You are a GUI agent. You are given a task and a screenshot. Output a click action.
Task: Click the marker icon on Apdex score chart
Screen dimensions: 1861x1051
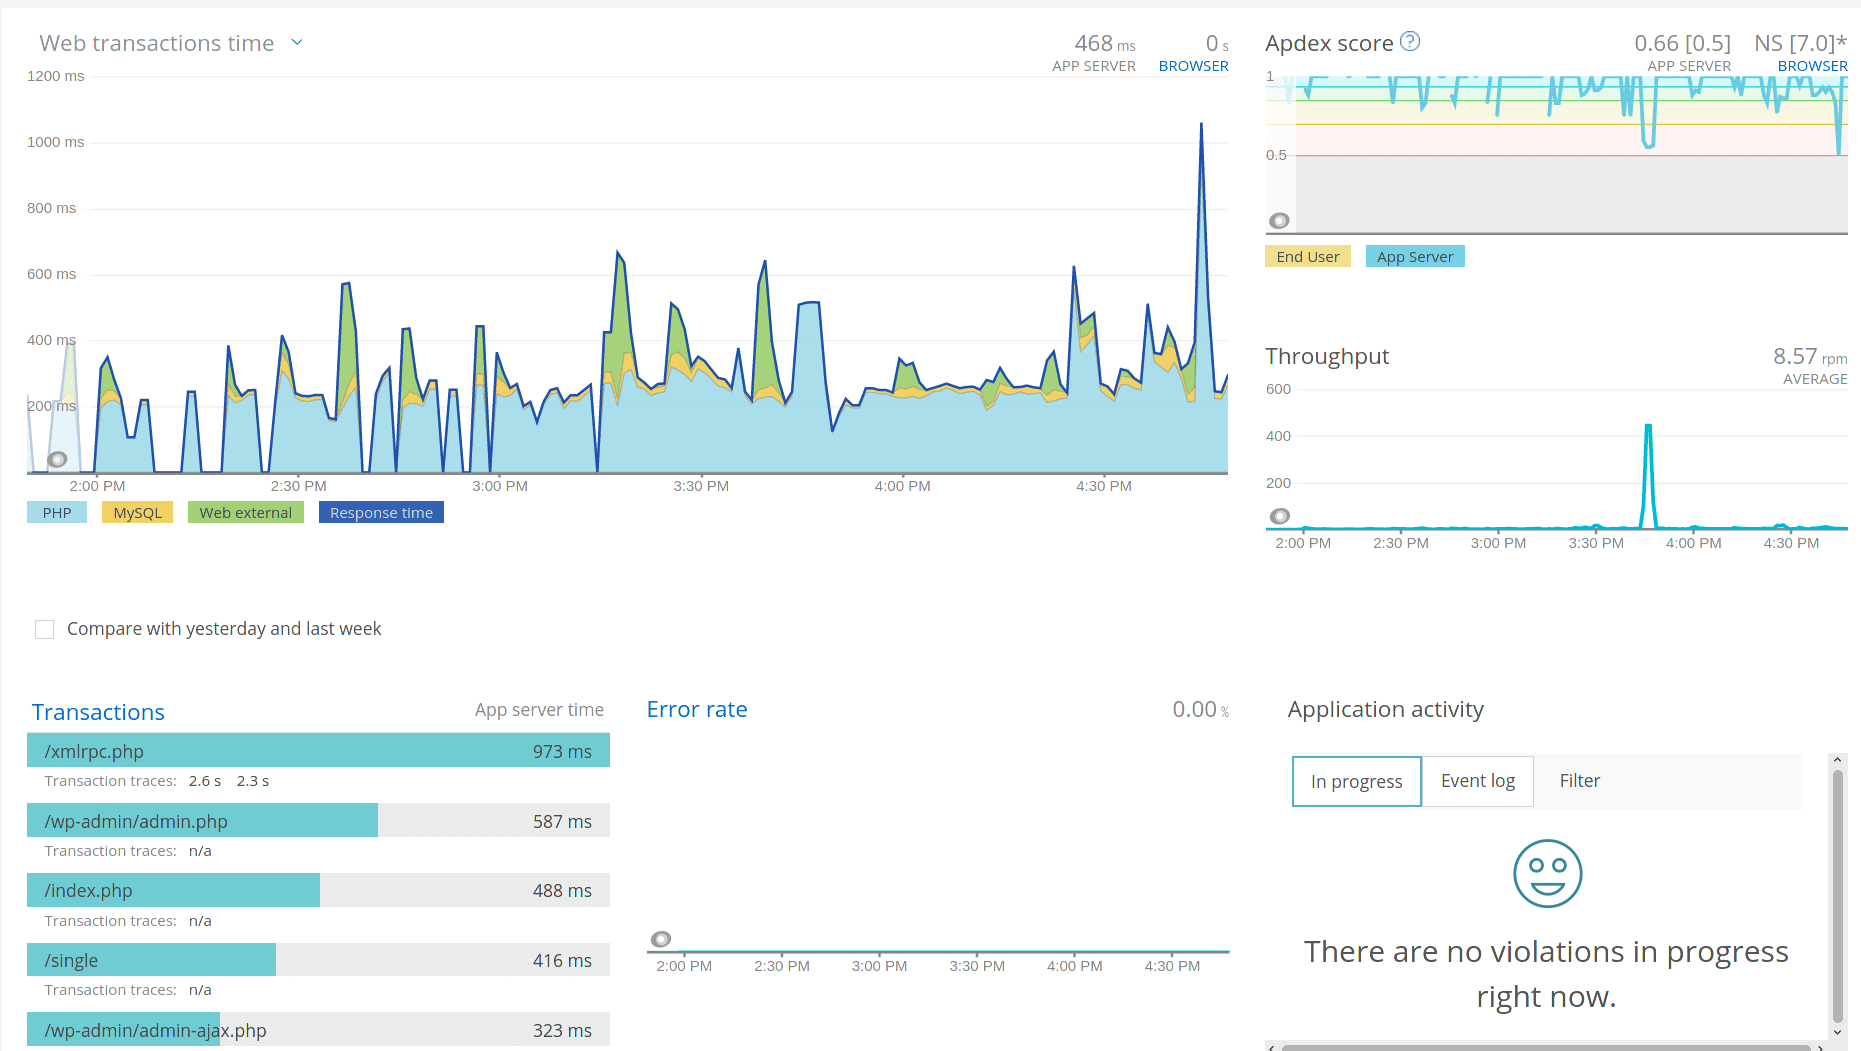pyautogui.click(x=1279, y=221)
